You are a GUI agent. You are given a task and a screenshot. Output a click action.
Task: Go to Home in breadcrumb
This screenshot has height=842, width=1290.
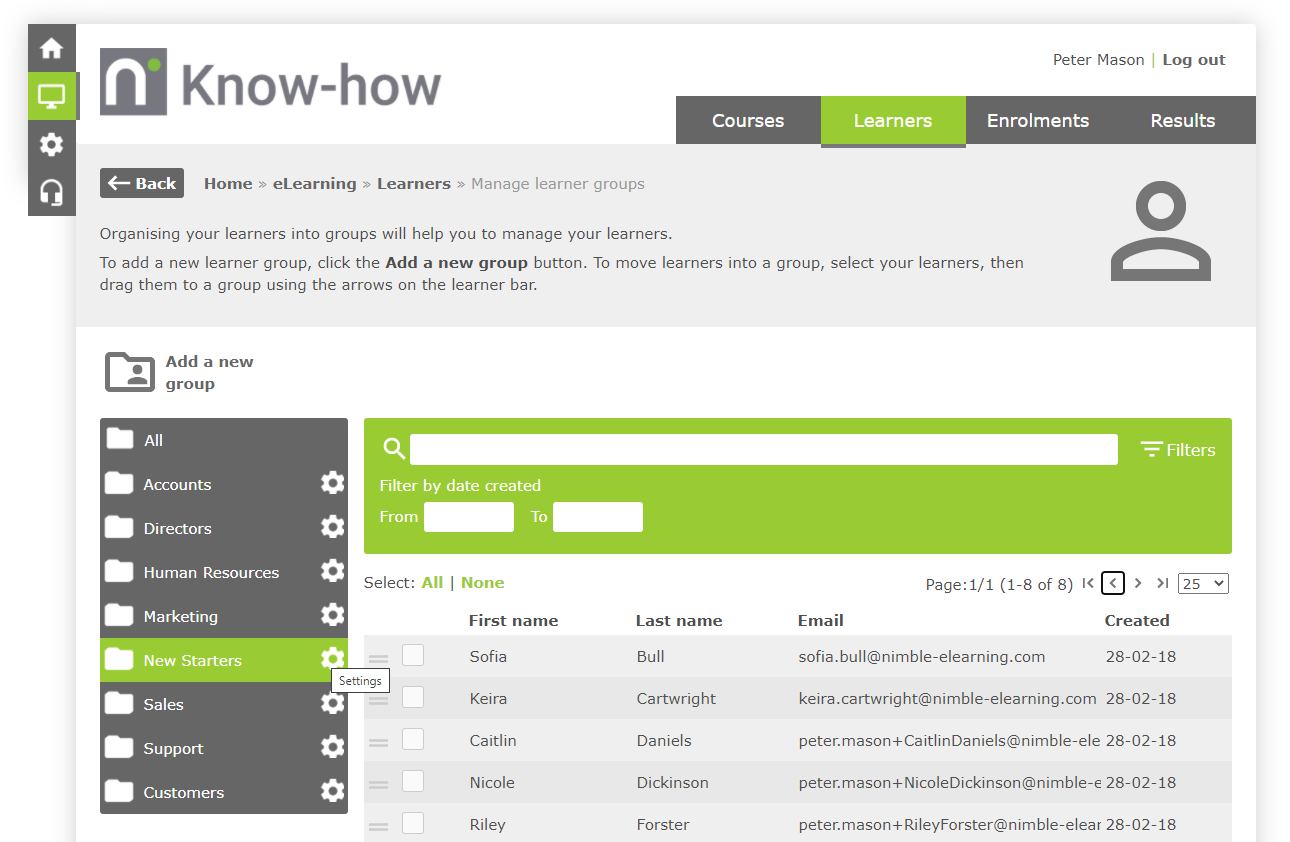click(x=228, y=184)
